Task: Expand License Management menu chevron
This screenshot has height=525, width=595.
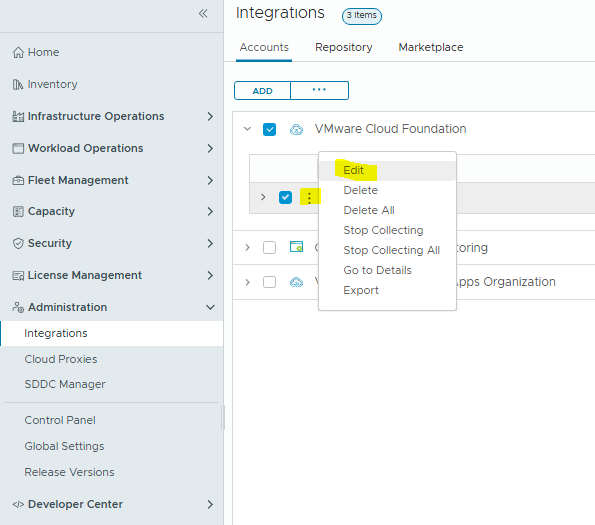Action: click(x=210, y=275)
